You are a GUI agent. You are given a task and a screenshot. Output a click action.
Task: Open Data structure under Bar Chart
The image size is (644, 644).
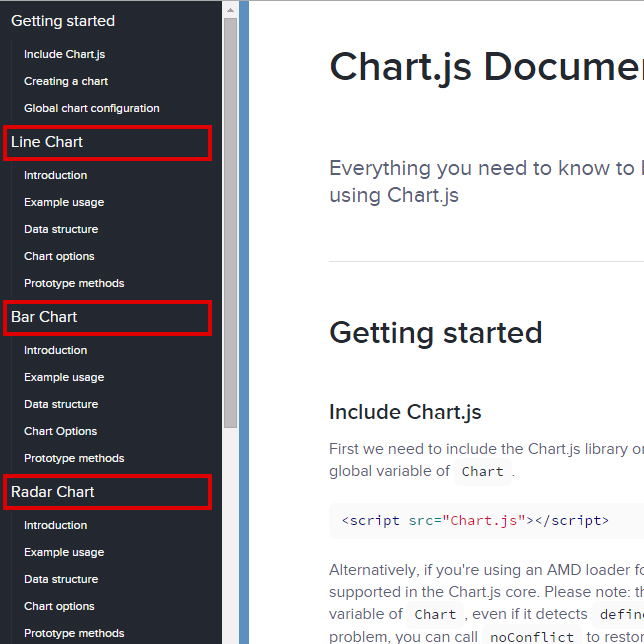pyautogui.click(x=61, y=404)
